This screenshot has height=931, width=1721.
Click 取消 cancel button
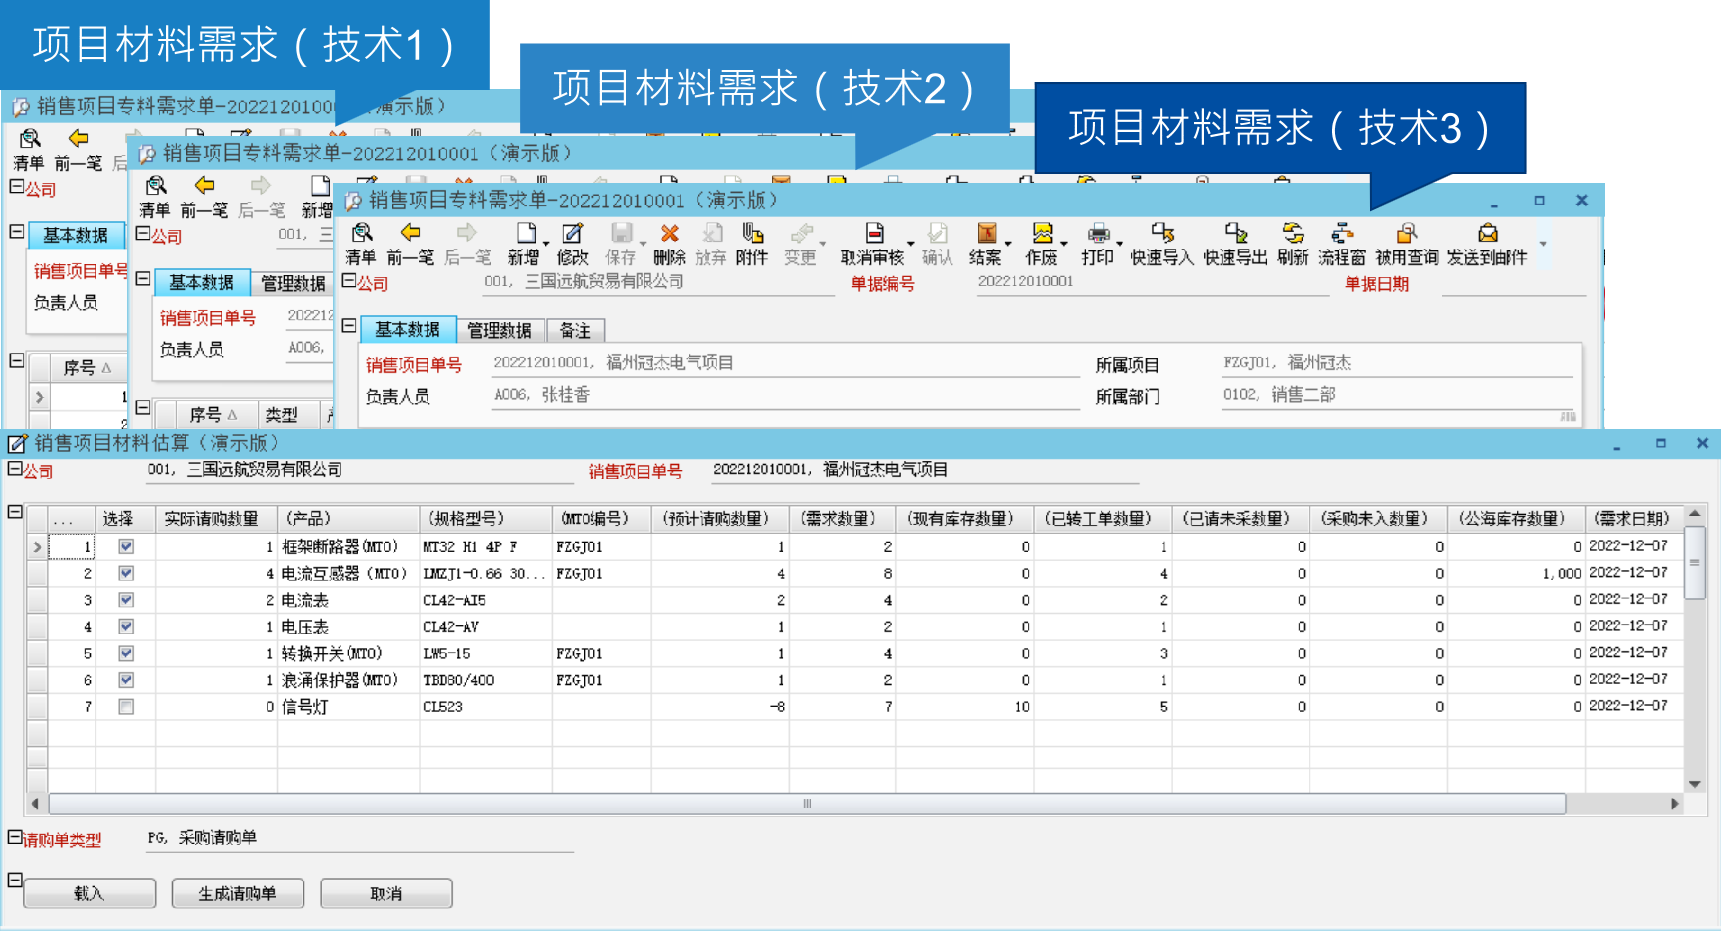pos(386,893)
